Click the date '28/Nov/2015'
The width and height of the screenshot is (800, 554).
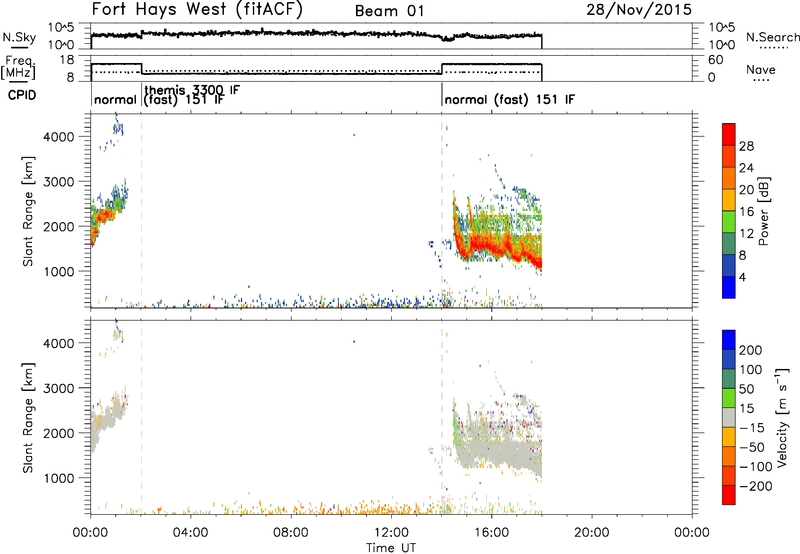[x=639, y=10]
